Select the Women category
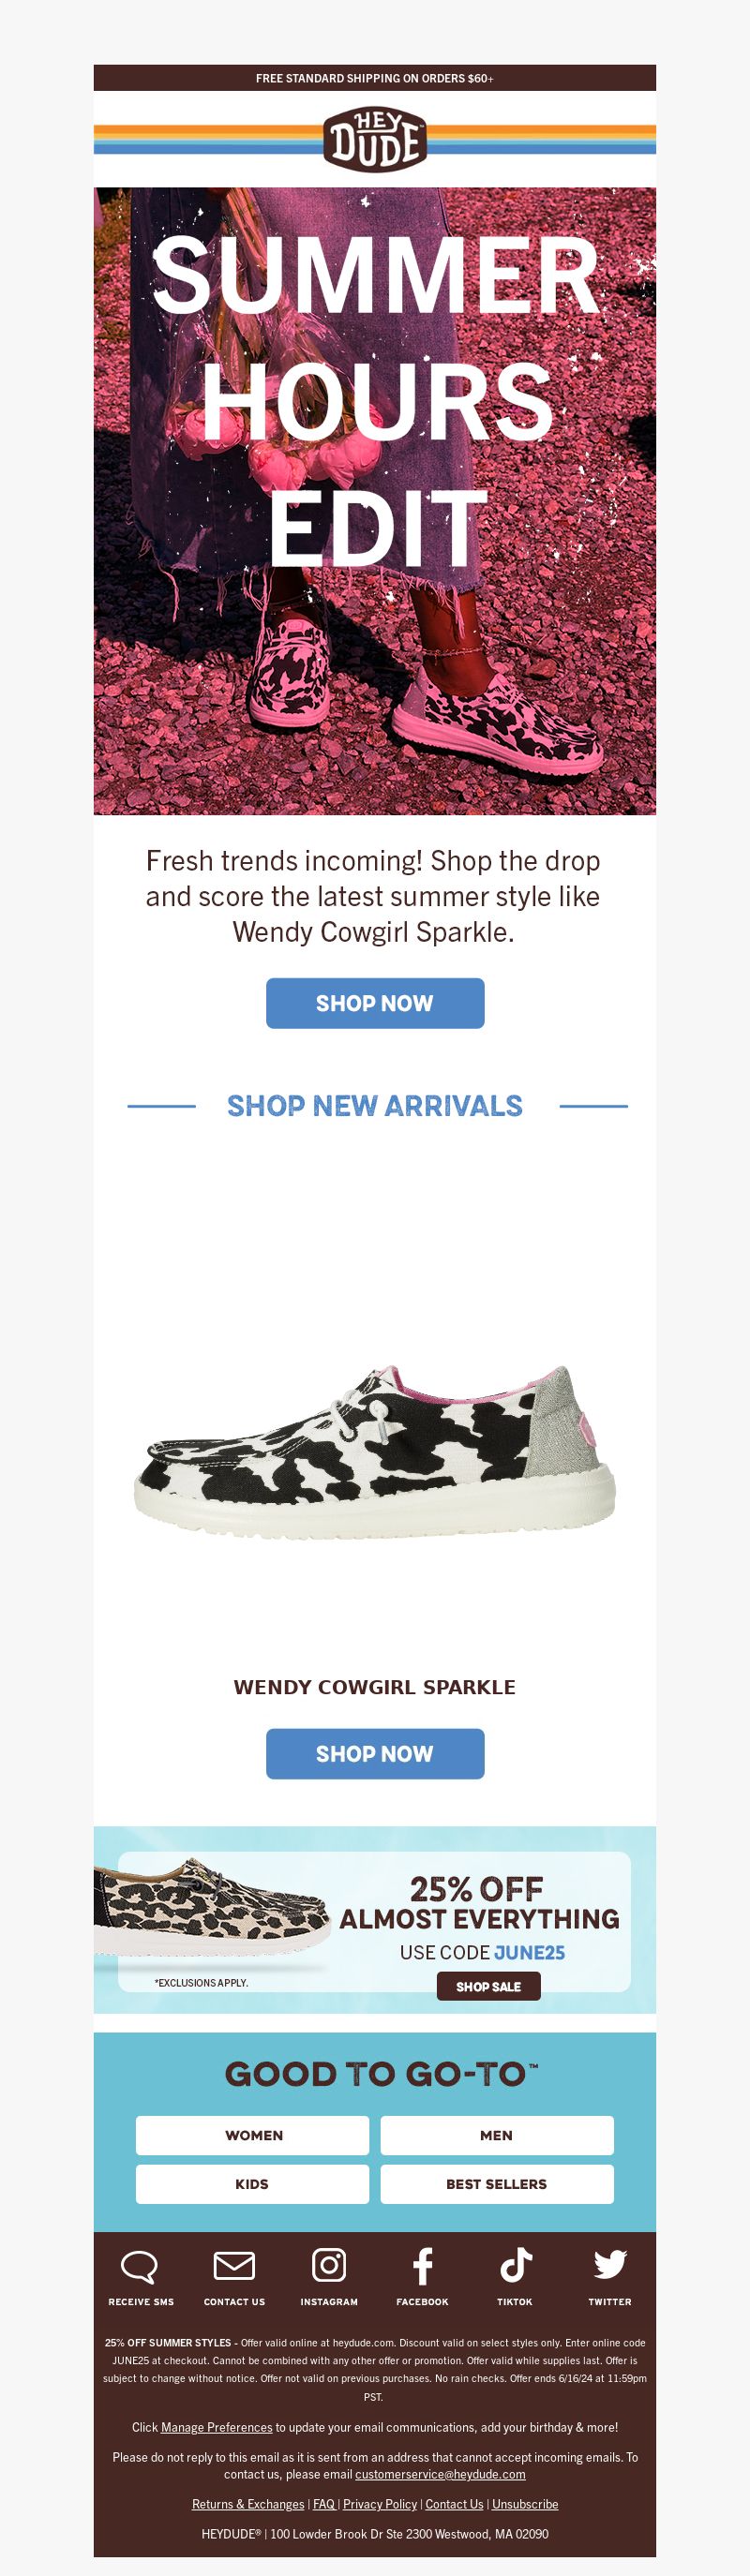The image size is (750, 2576). click(253, 2135)
